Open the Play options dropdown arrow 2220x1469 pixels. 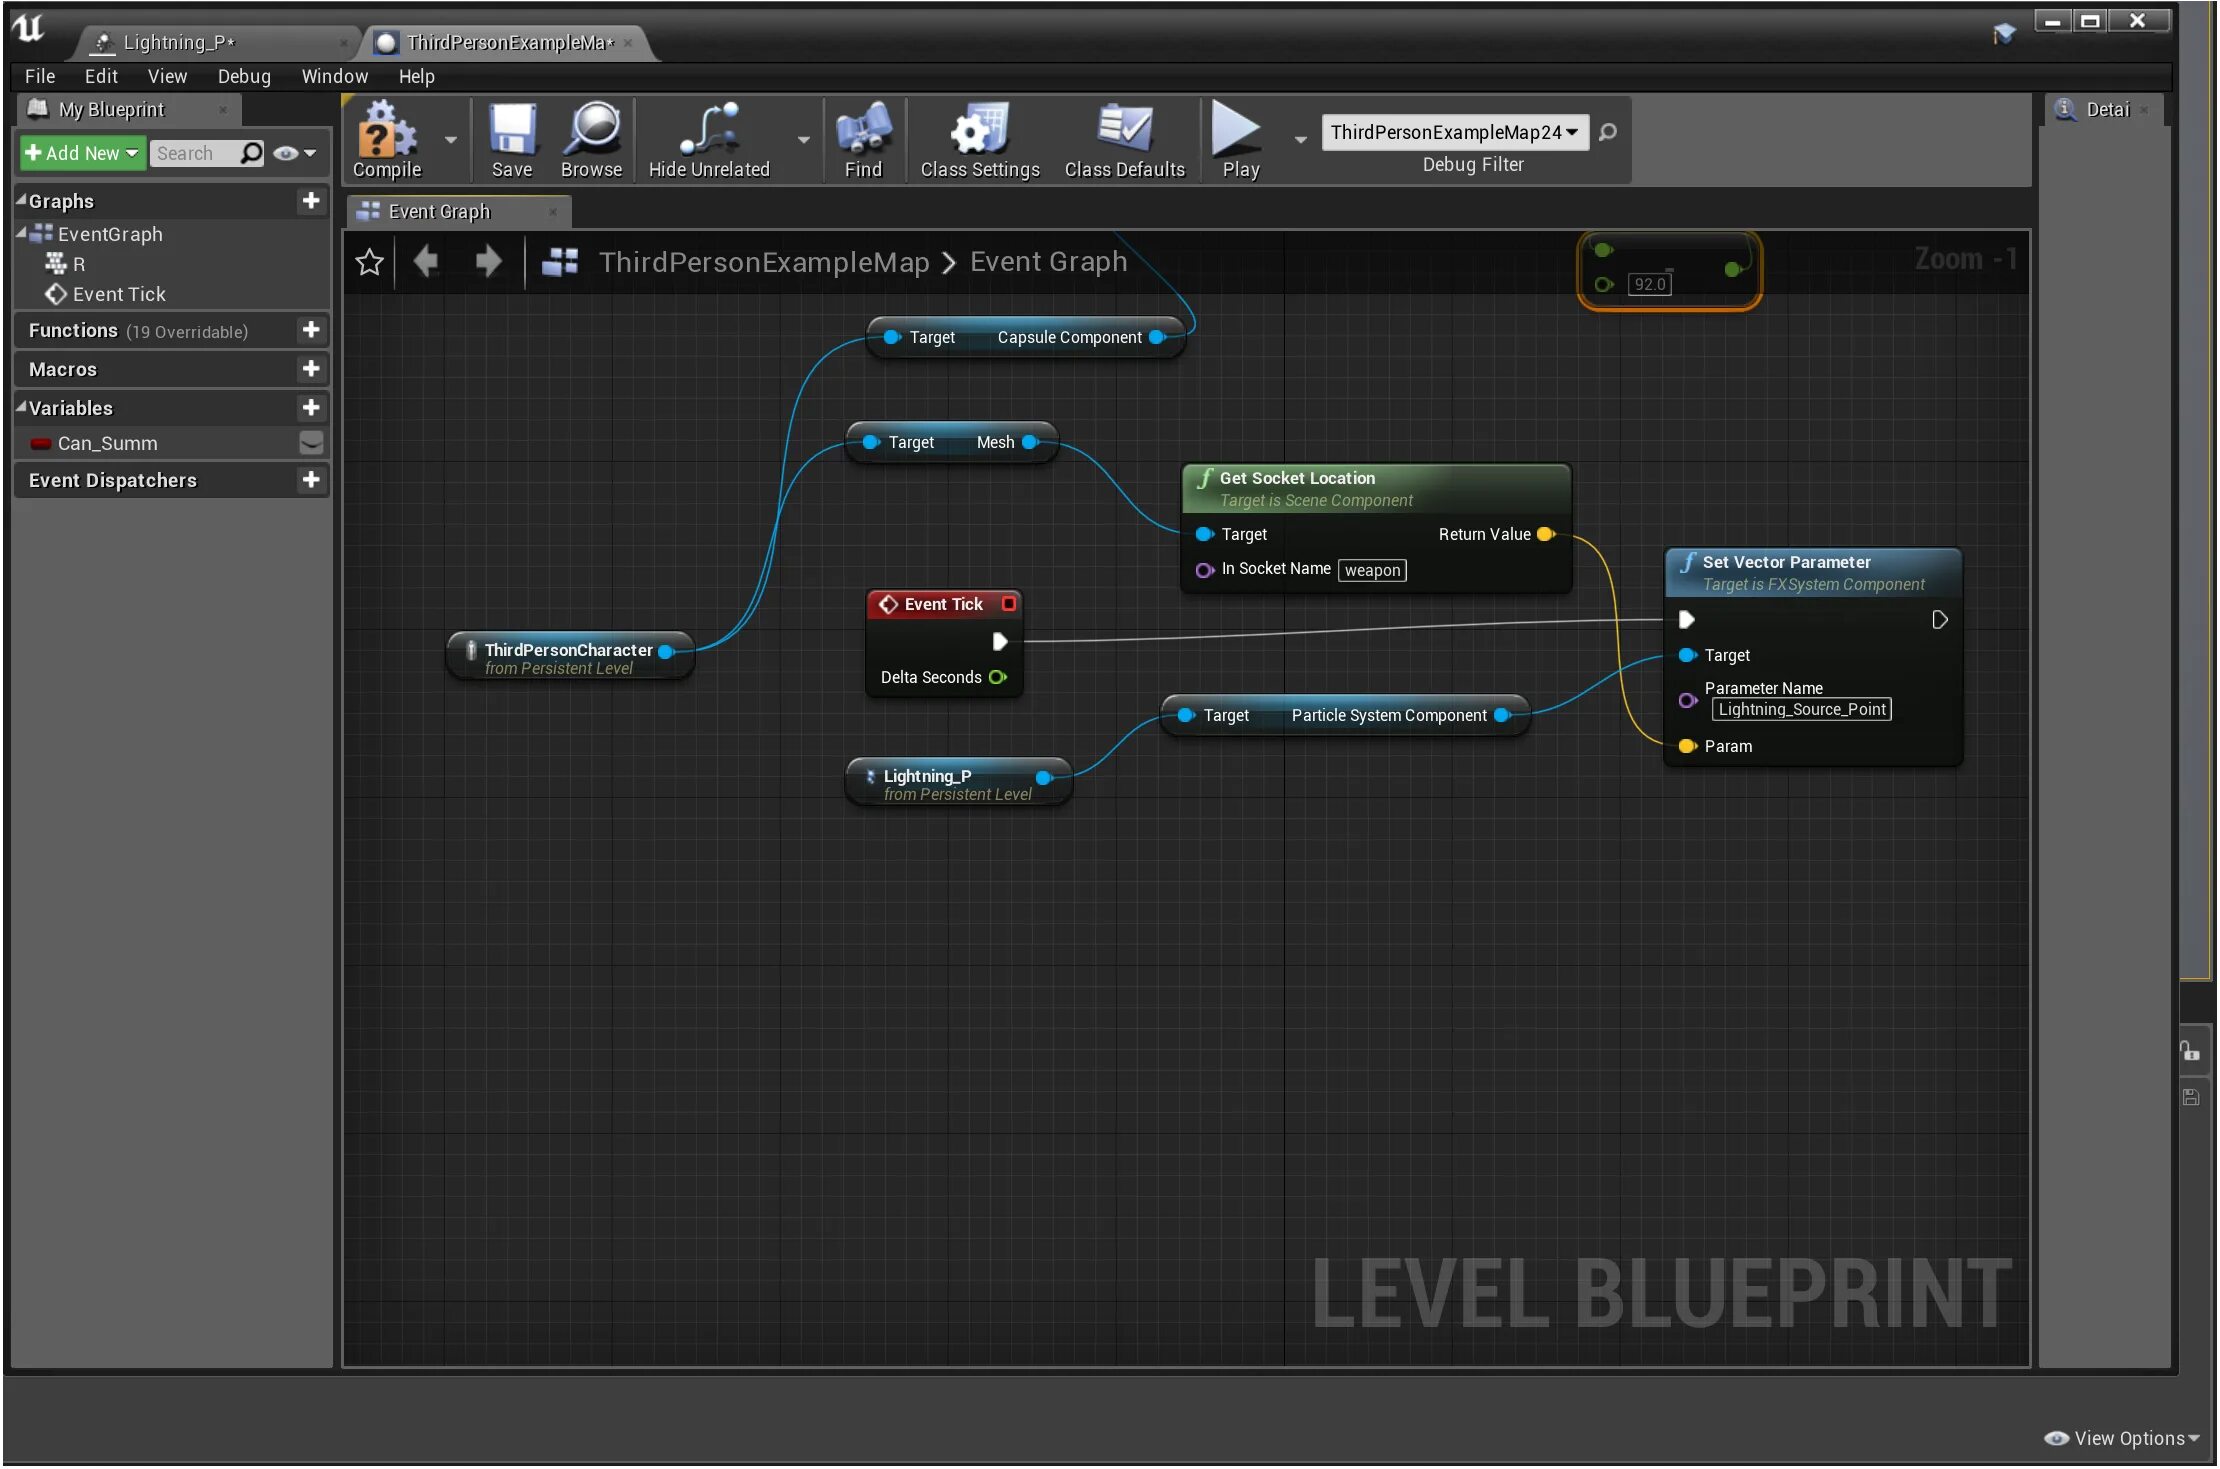pos(1300,140)
